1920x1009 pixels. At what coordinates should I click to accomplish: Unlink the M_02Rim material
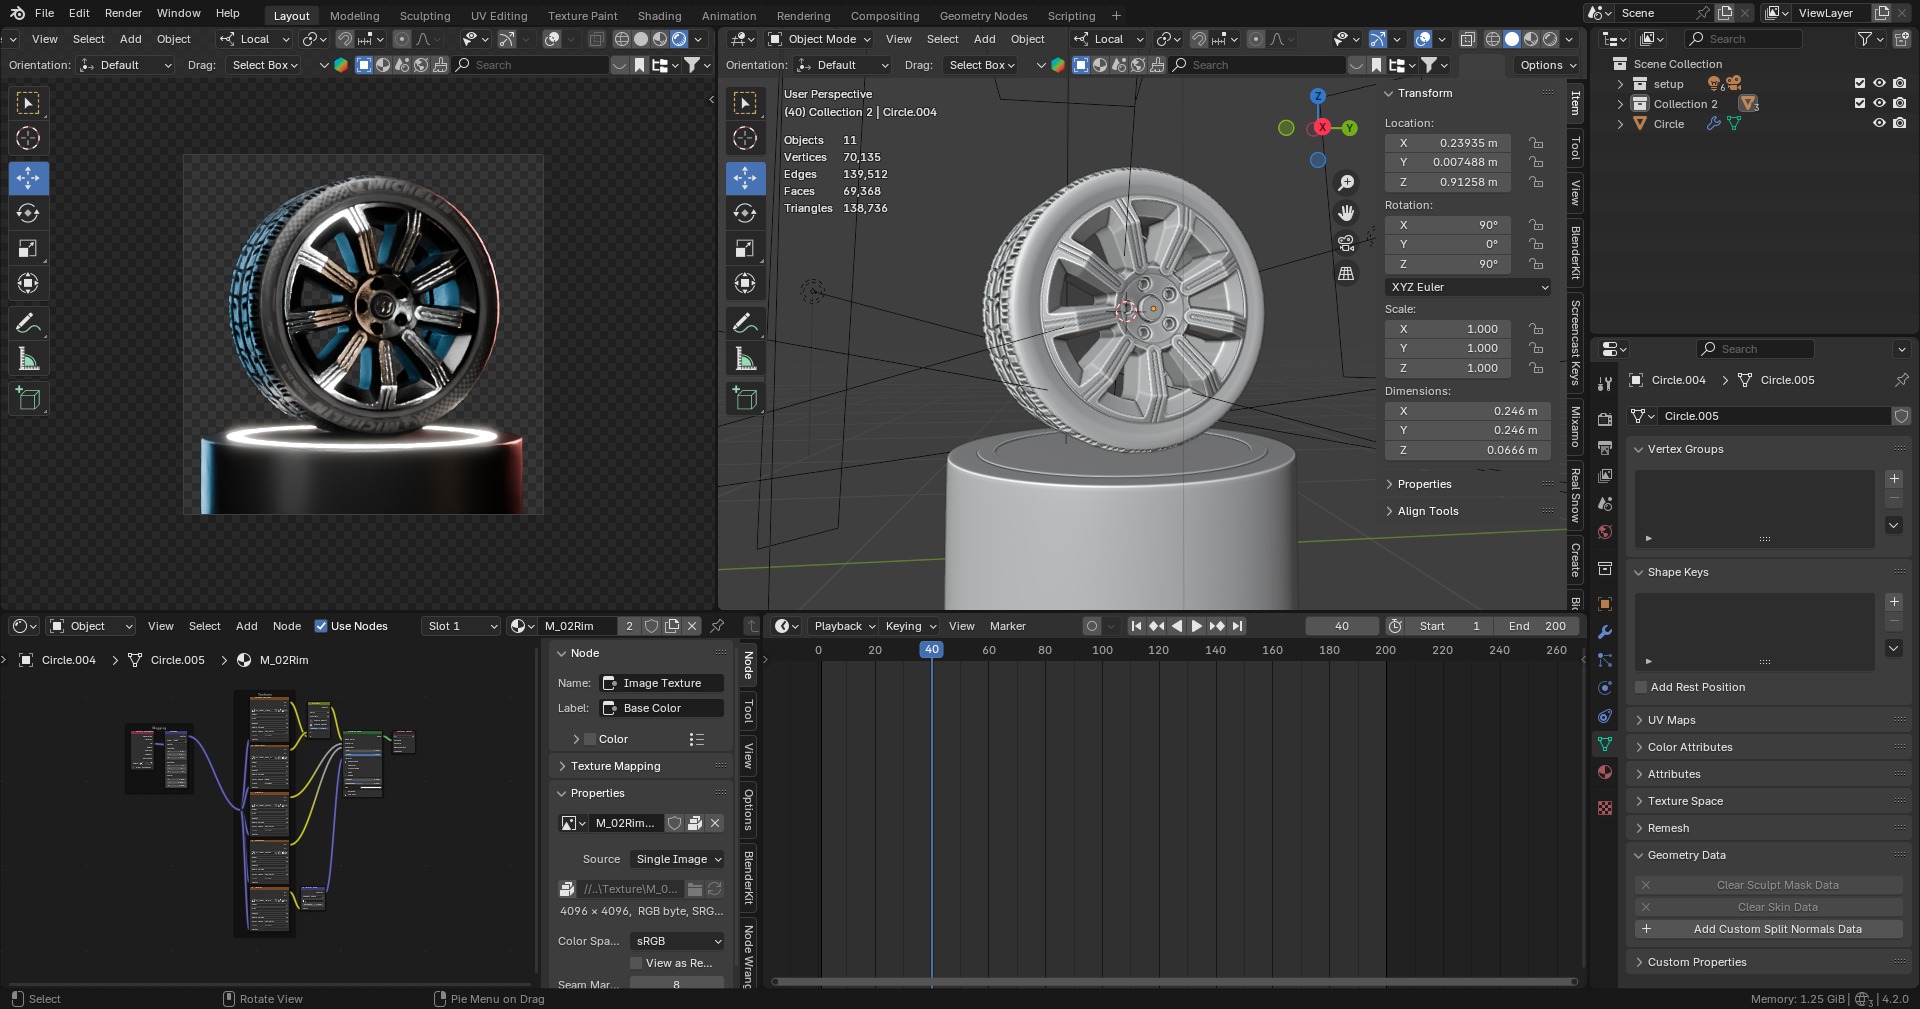click(692, 626)
